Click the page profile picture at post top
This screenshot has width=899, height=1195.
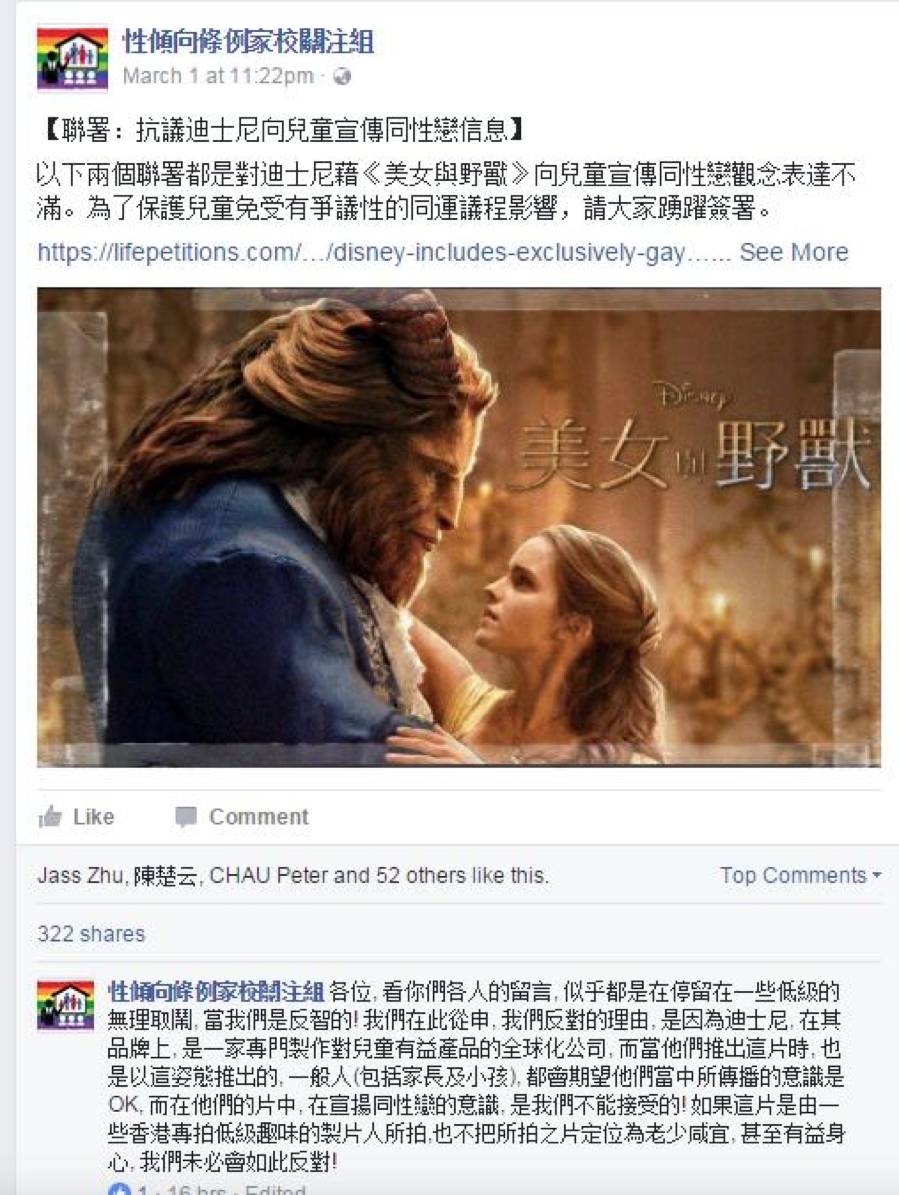coord(72,60)
